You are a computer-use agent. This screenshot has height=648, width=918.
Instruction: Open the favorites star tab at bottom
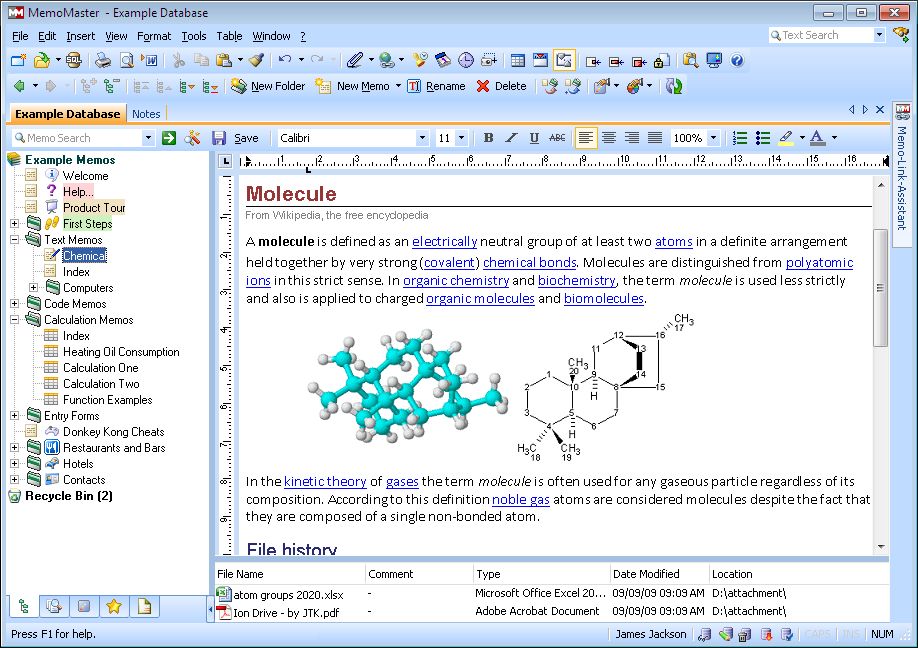(114, 606)
